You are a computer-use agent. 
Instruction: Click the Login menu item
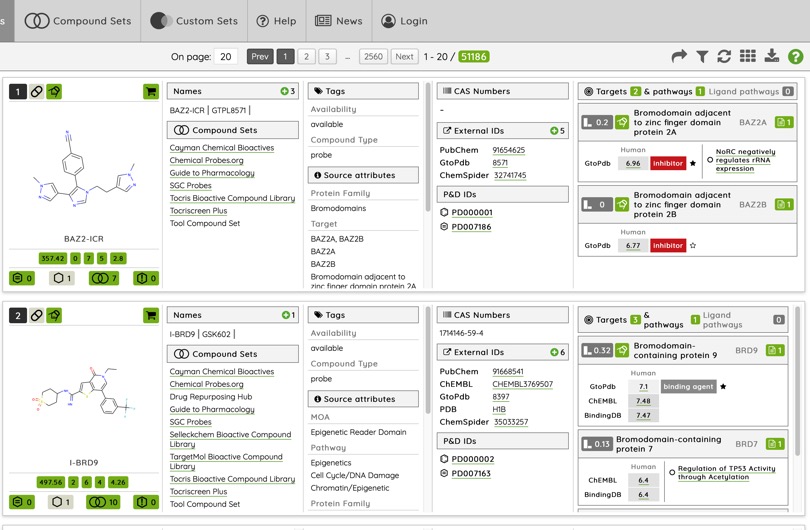pyautogui.click(x=404, y=21)
